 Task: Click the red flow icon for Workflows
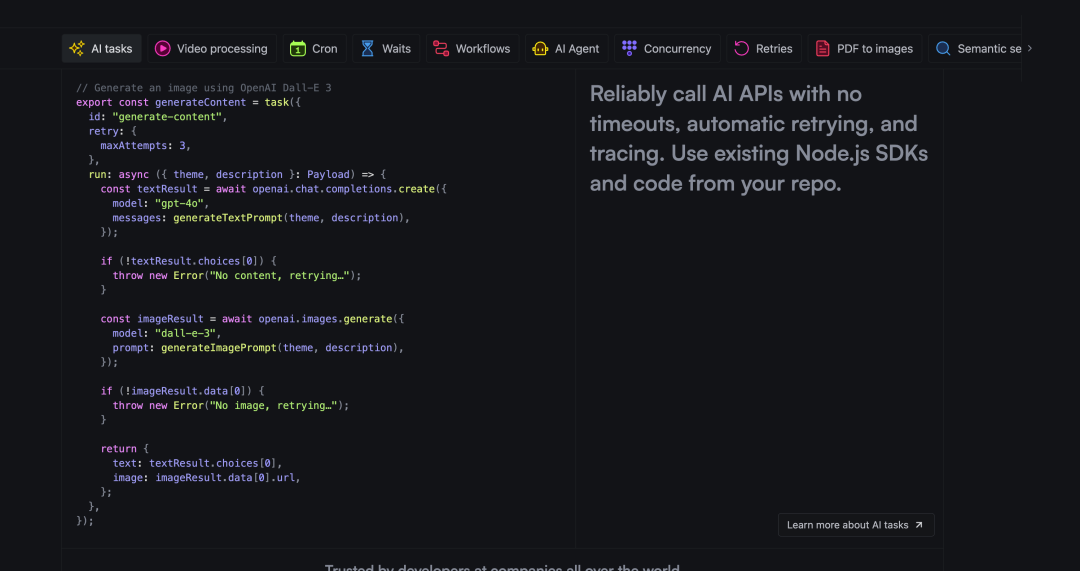click(441, 48)
